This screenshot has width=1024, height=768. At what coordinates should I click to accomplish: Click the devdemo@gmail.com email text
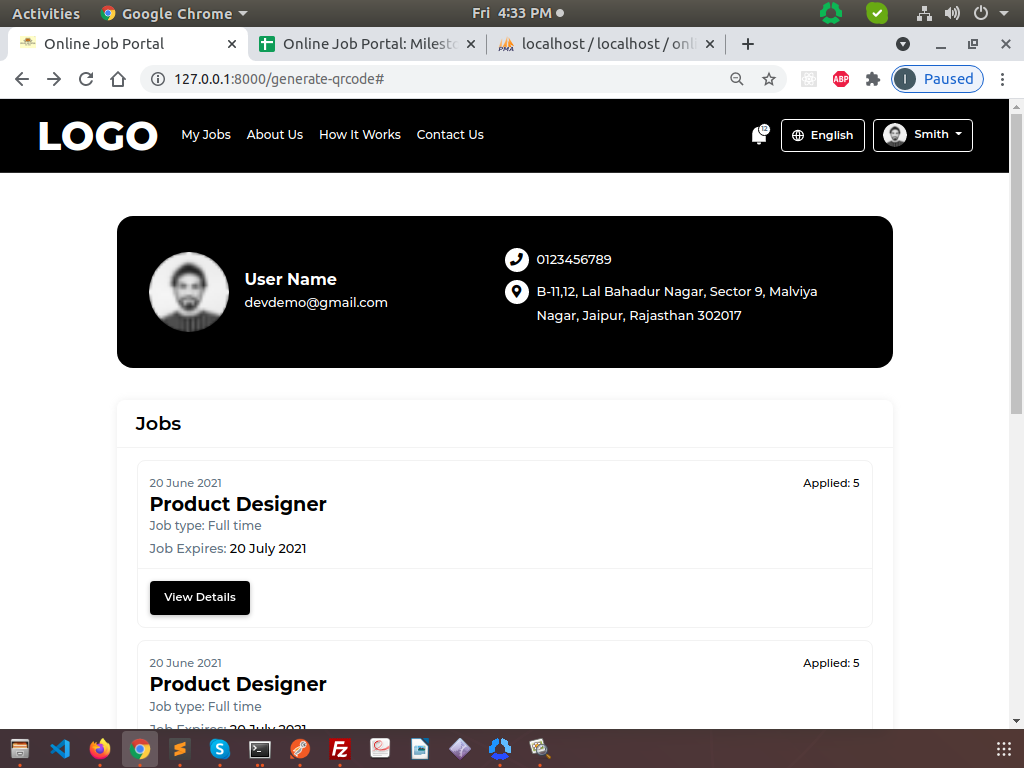click(x=316, y=302)
